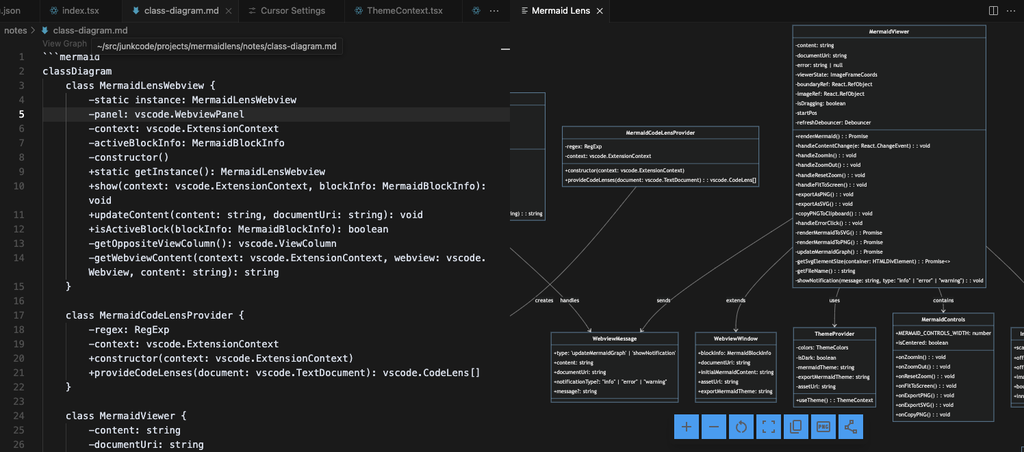Click the WebviewMessage class box title
The height and width of the screenshot is (452, 1024).
[615, 339]
